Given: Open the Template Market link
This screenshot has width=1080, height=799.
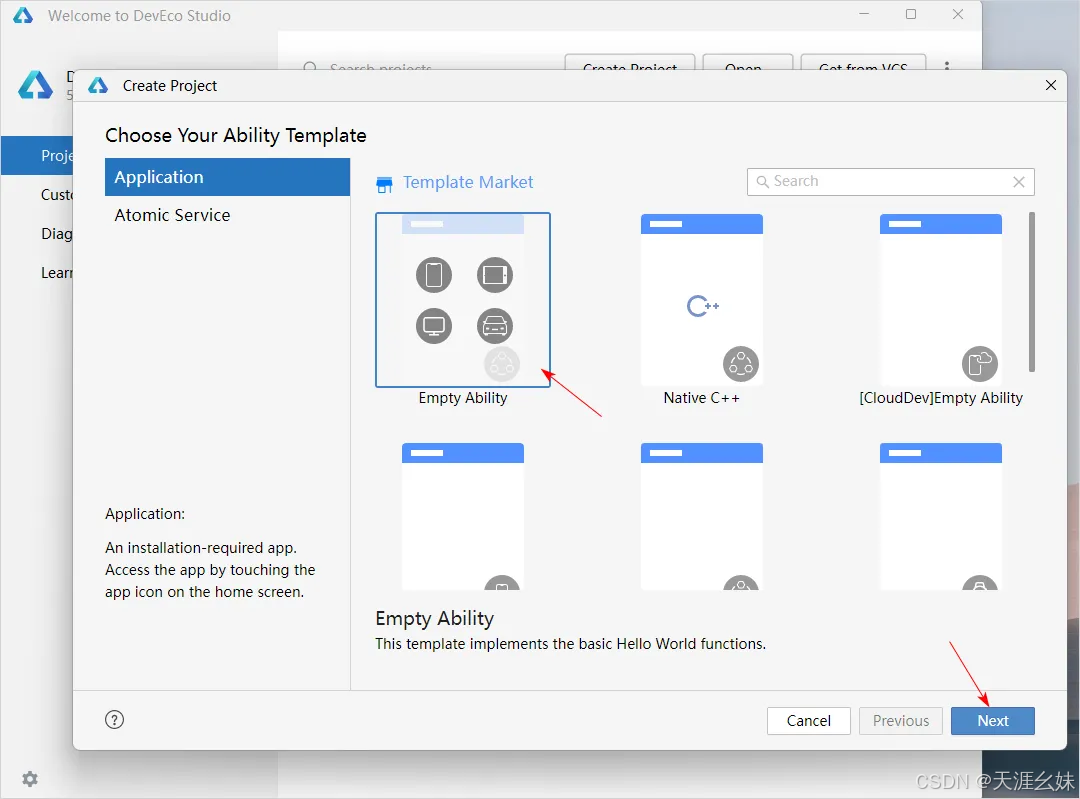Looking at the screenshot, I should pyautogui.click(x=468, y=182).
